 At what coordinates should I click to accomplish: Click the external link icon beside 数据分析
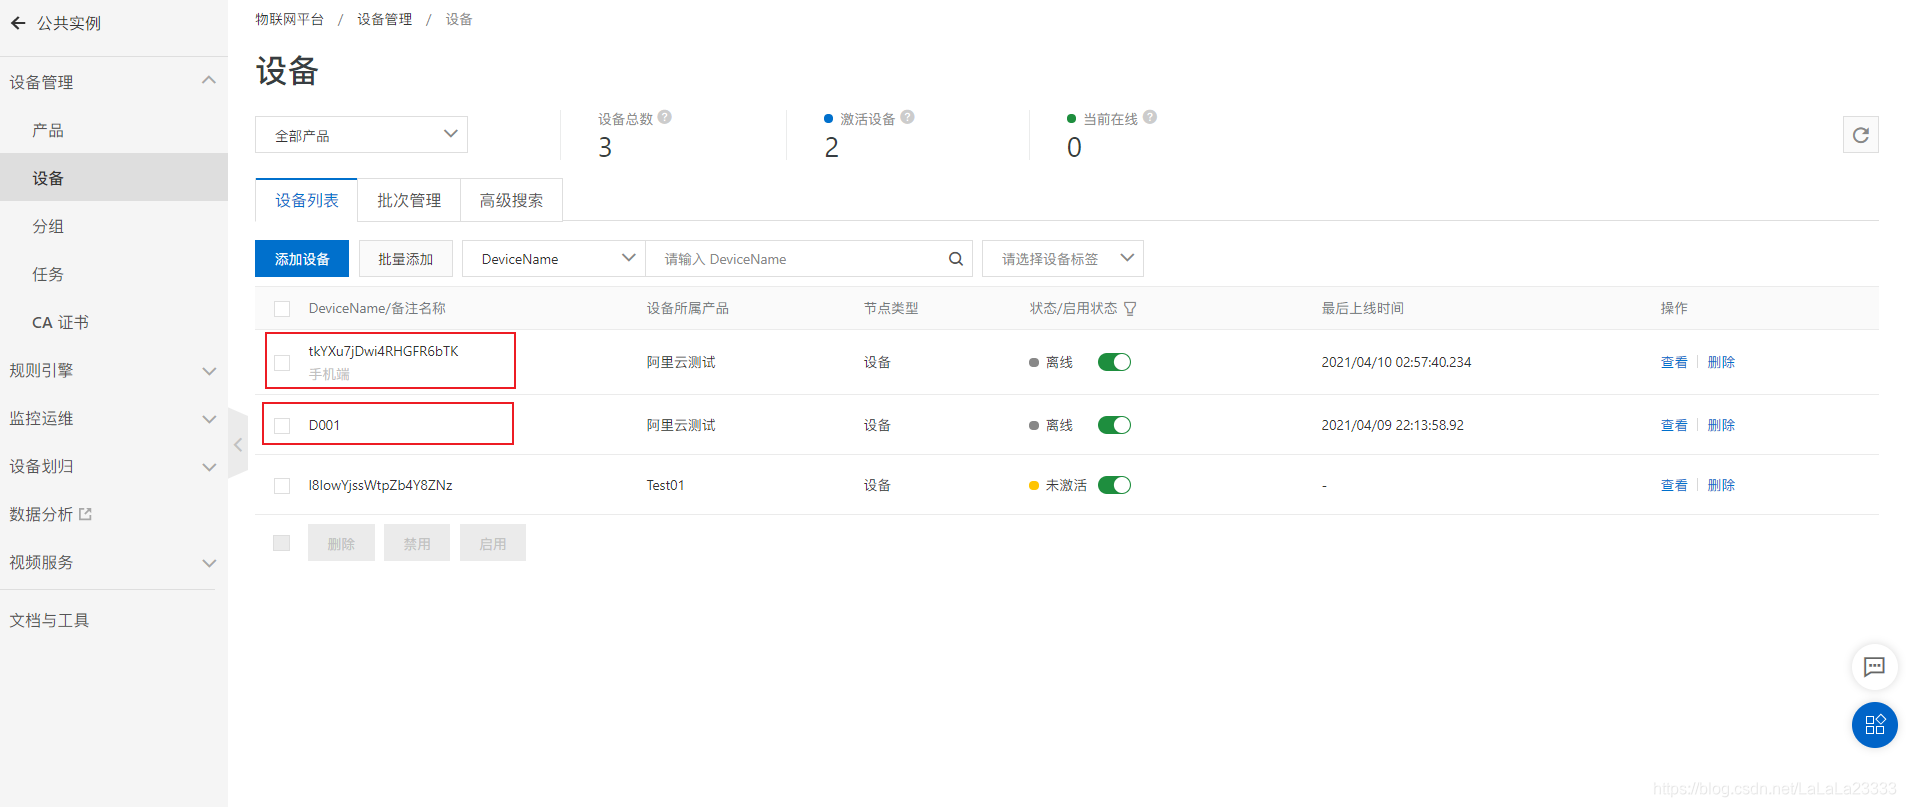[85, 514]
